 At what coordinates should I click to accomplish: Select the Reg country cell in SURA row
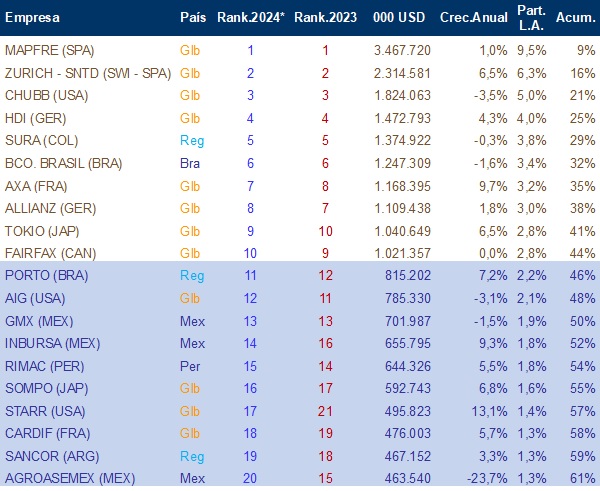pyautogui.click(x=192, y=141)
